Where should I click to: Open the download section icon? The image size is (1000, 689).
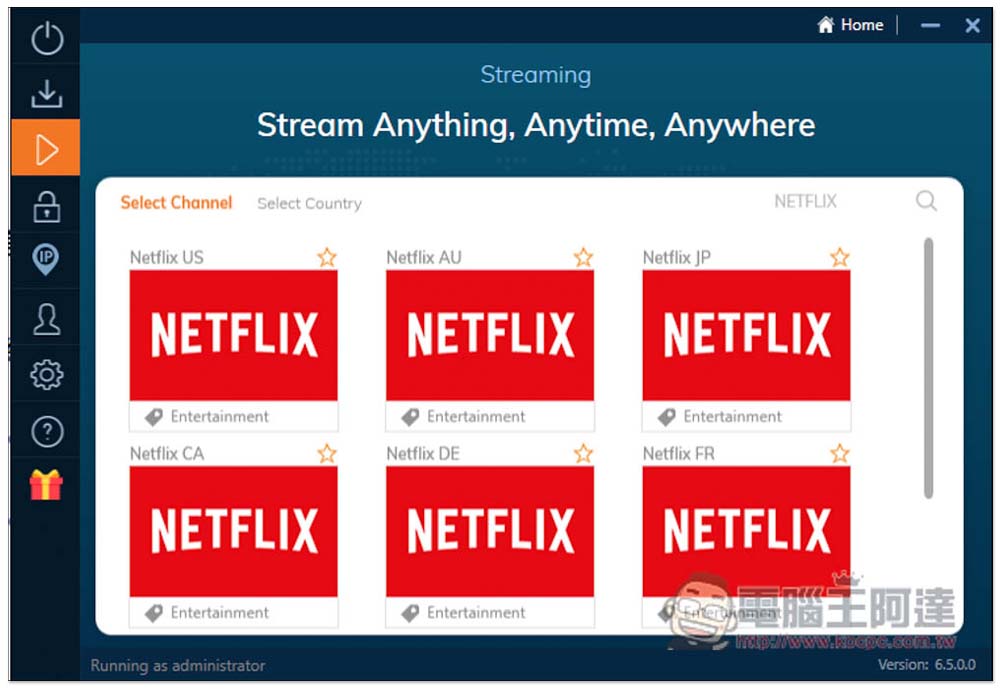pos(47,93)
